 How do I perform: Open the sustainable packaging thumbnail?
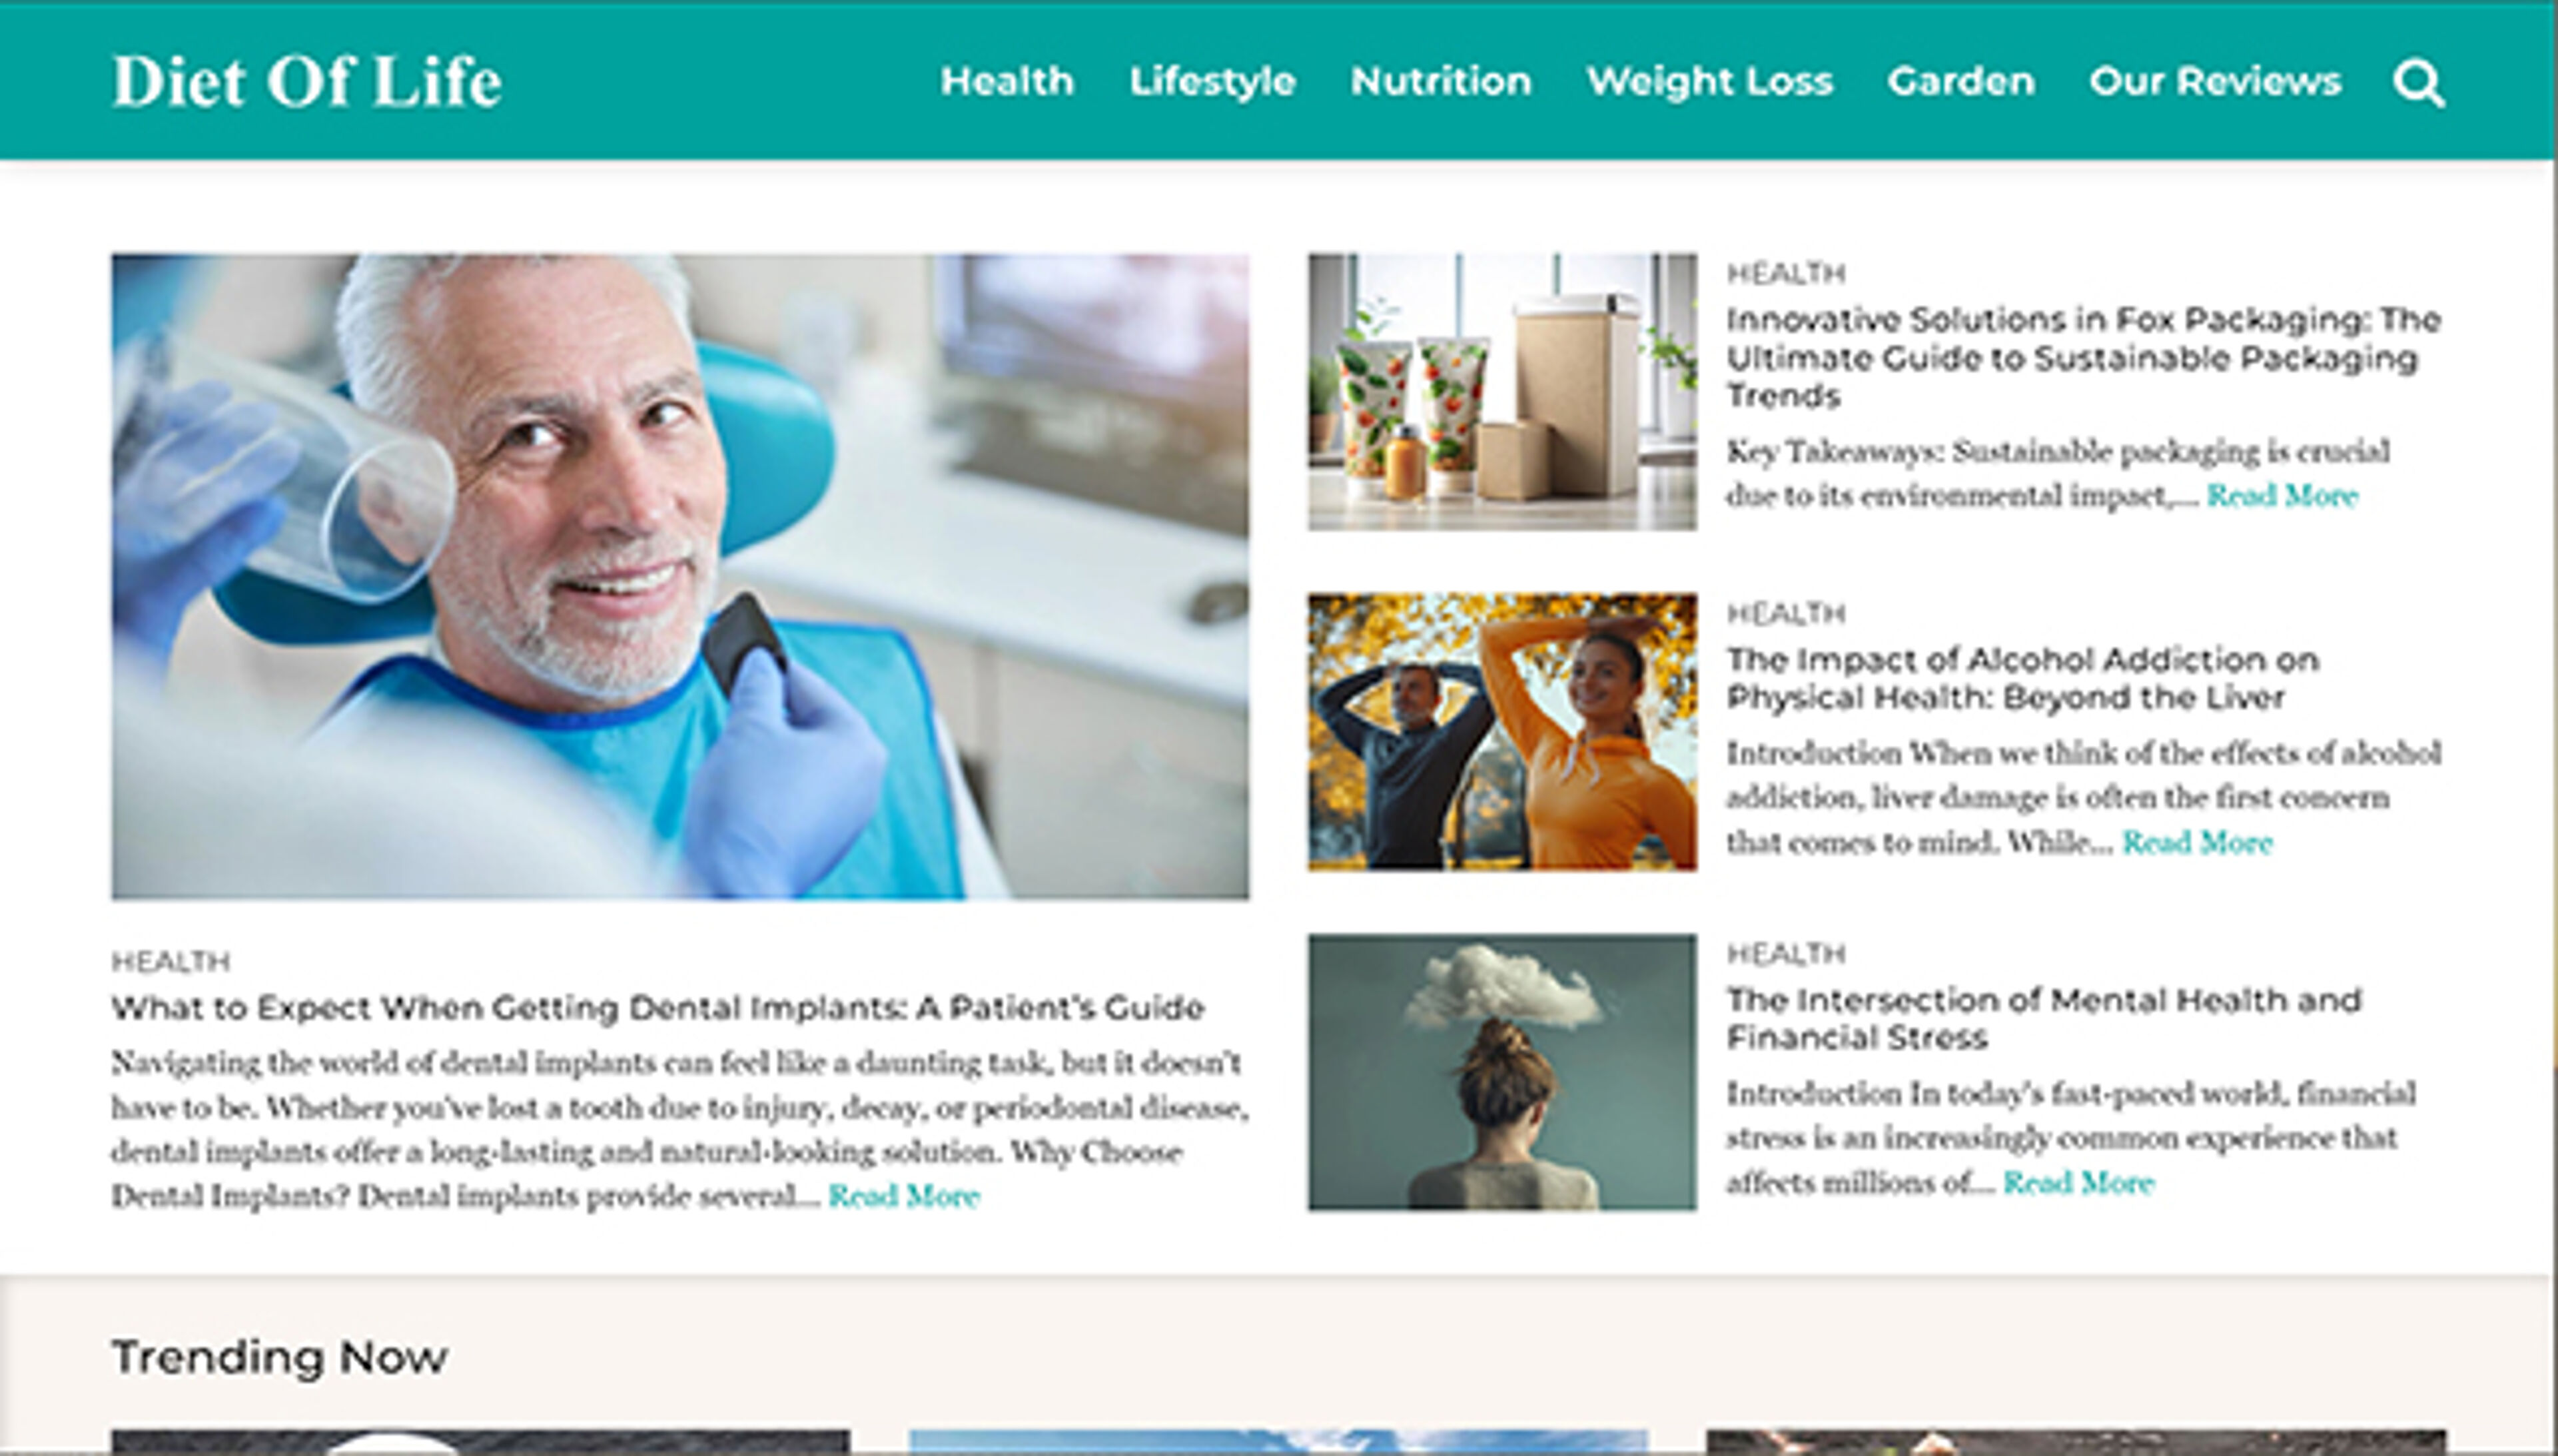pyautogui.click(x=1502, y=392)
